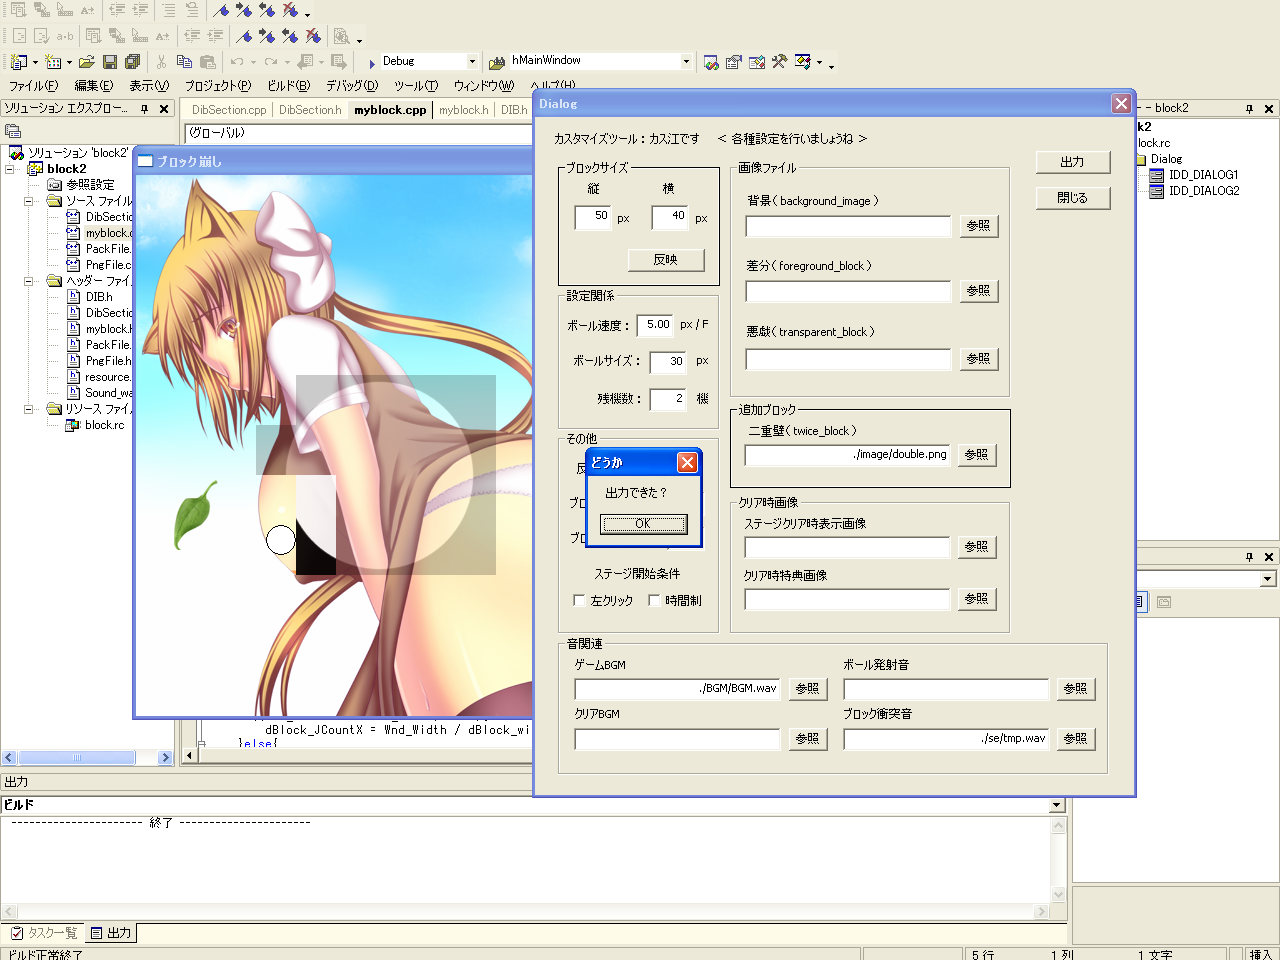This screenshot has width=1280, height=960.
Task: Open the プロジェクト(P) menu
Action: pyautogui.click(x=218, y=86)
